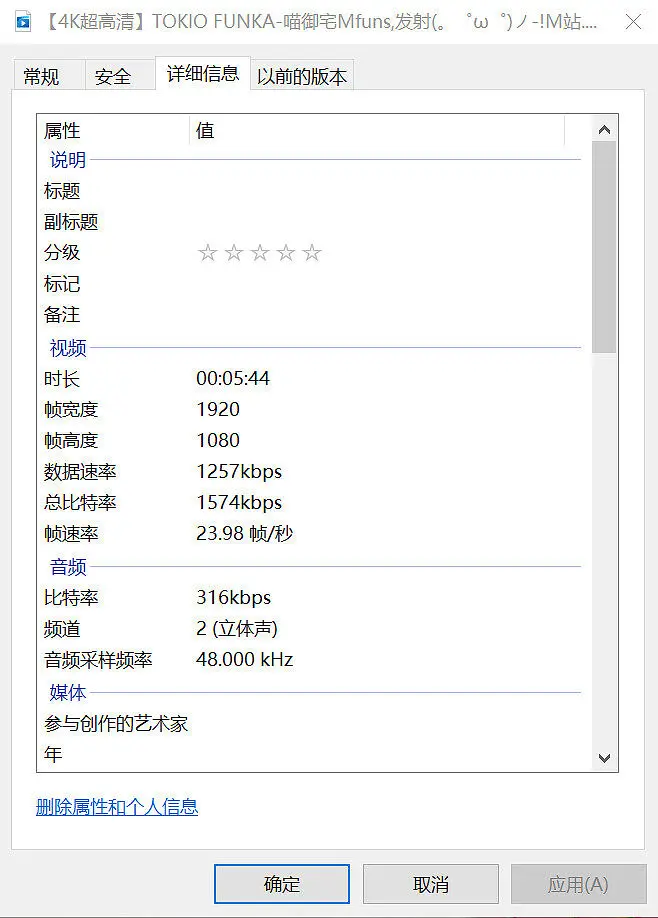Screen dimensions: 658x918
Task: Click the value 1574kbps
Action: tap(239, 503)
